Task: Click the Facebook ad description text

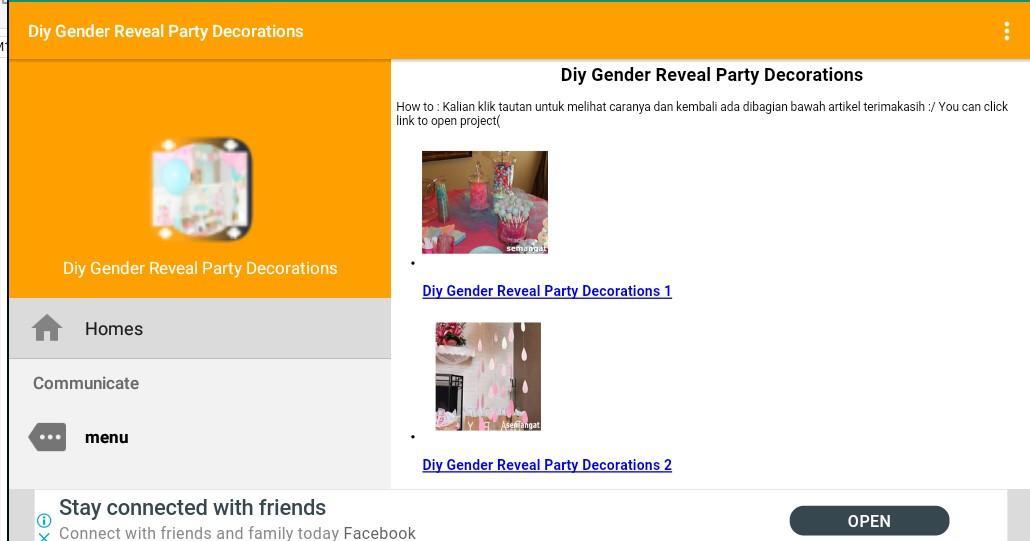Action: [237, 532]
